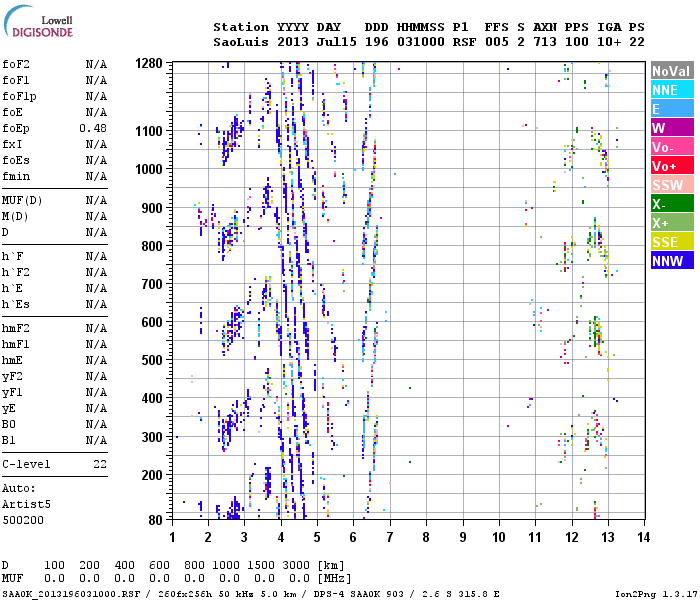Select the MUF row label at bottom
The image size is (700, 600).
(12, 578)
